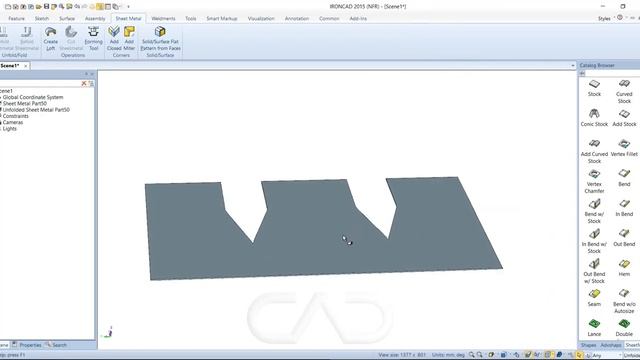This screenshot has width=640, height=360.
Task: Open the Smart Markup ribbon tab
Action: coord(222,18)
